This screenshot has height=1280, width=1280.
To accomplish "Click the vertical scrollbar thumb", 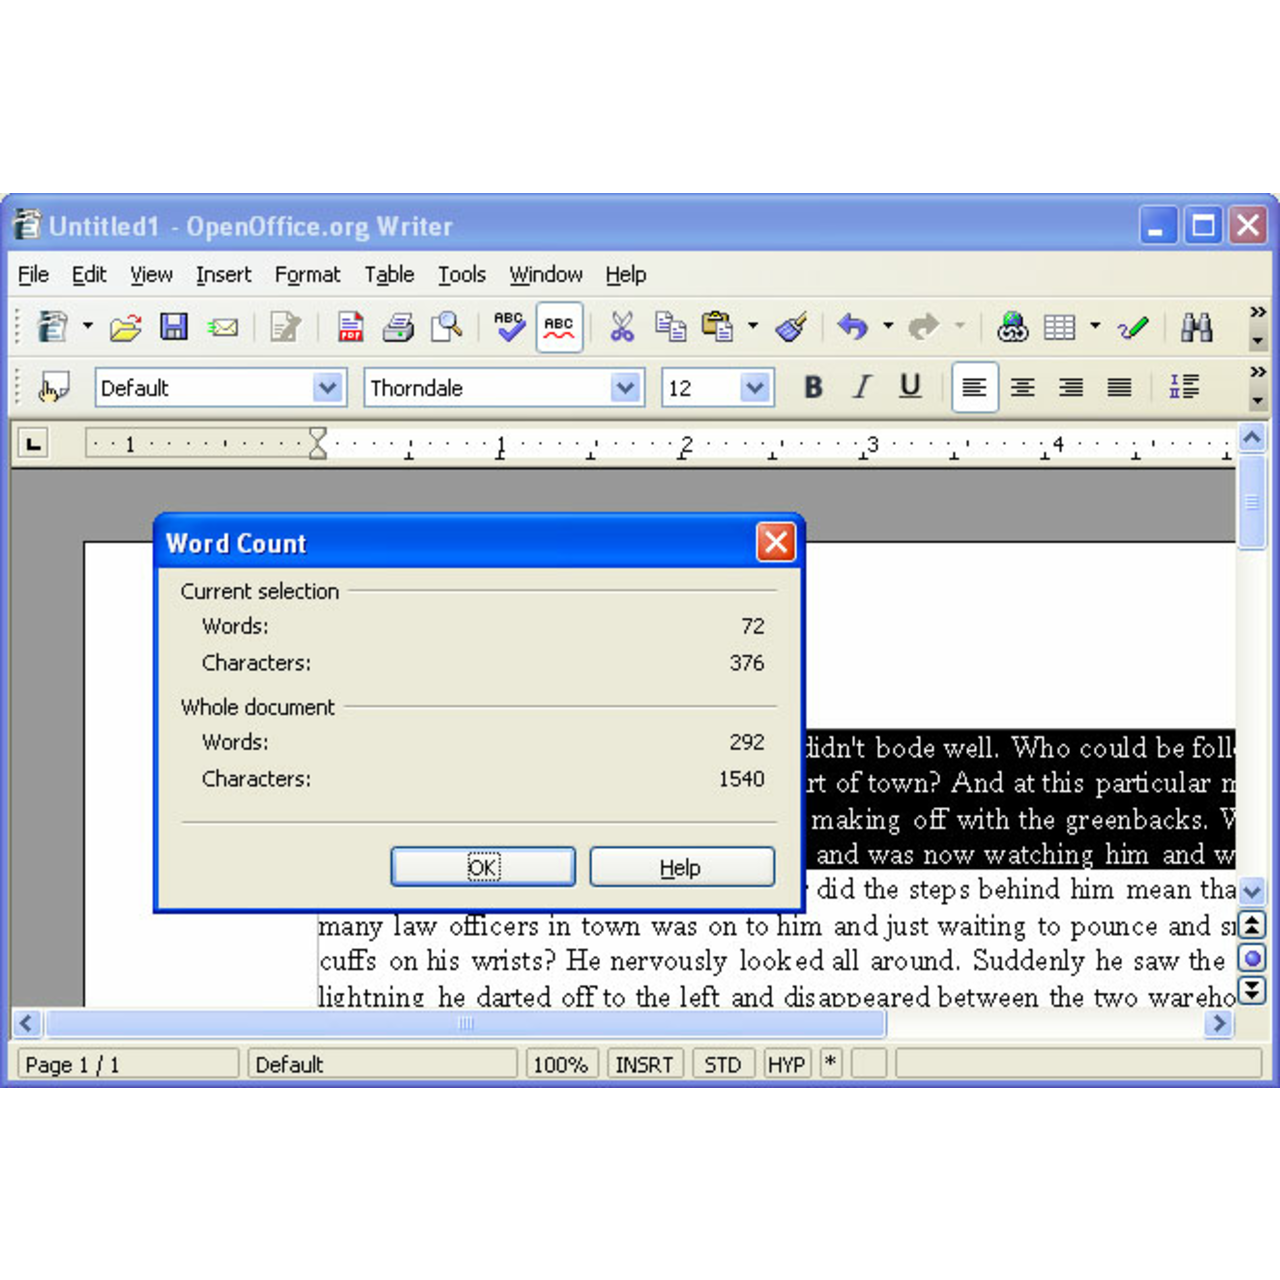I will pyautogui.click(x=1252, y=503).
